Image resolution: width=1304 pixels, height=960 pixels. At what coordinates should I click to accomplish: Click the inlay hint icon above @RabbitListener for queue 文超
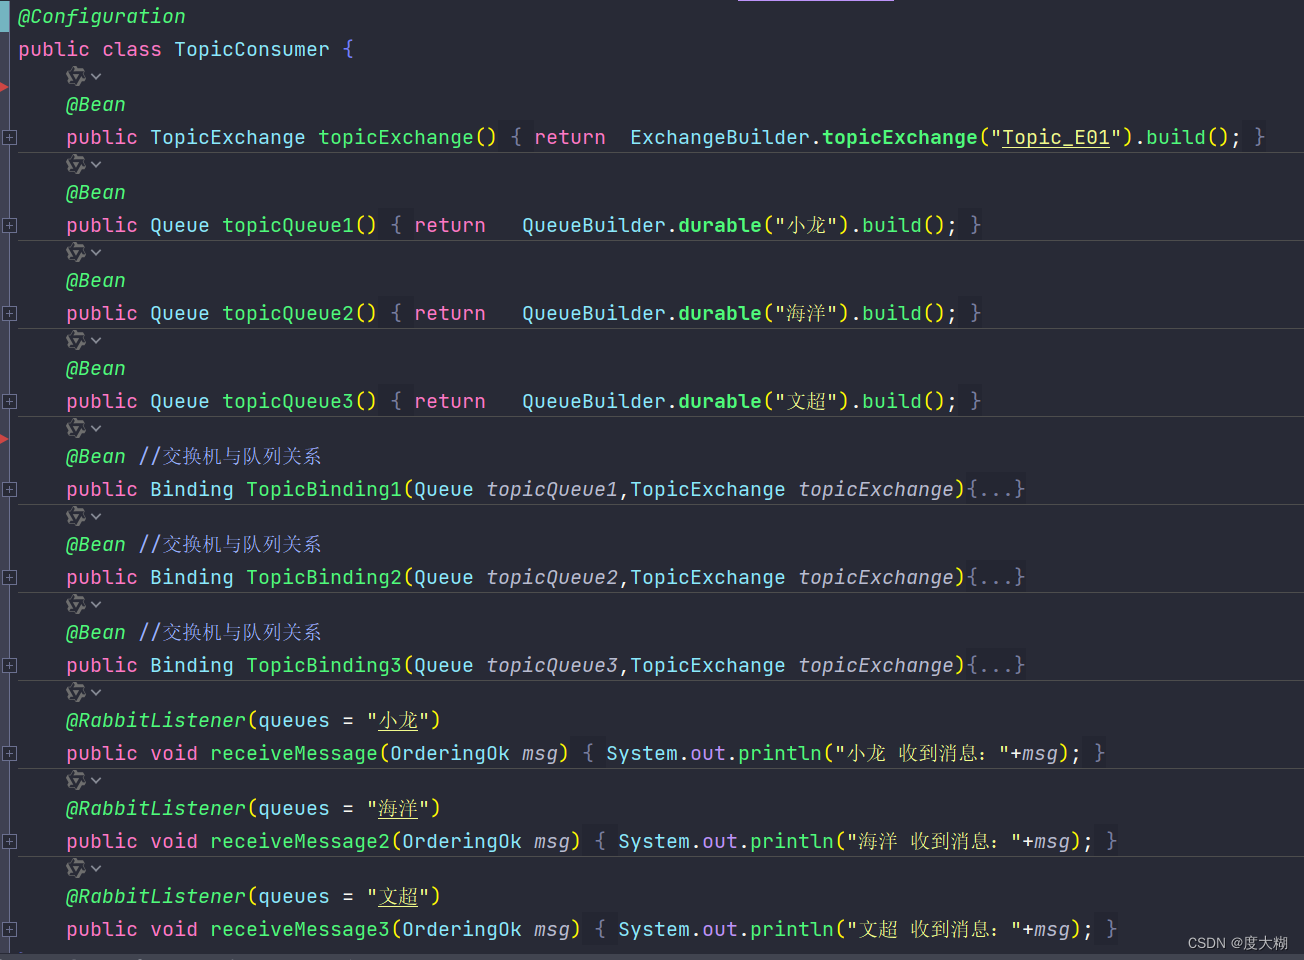click(76, 868)
